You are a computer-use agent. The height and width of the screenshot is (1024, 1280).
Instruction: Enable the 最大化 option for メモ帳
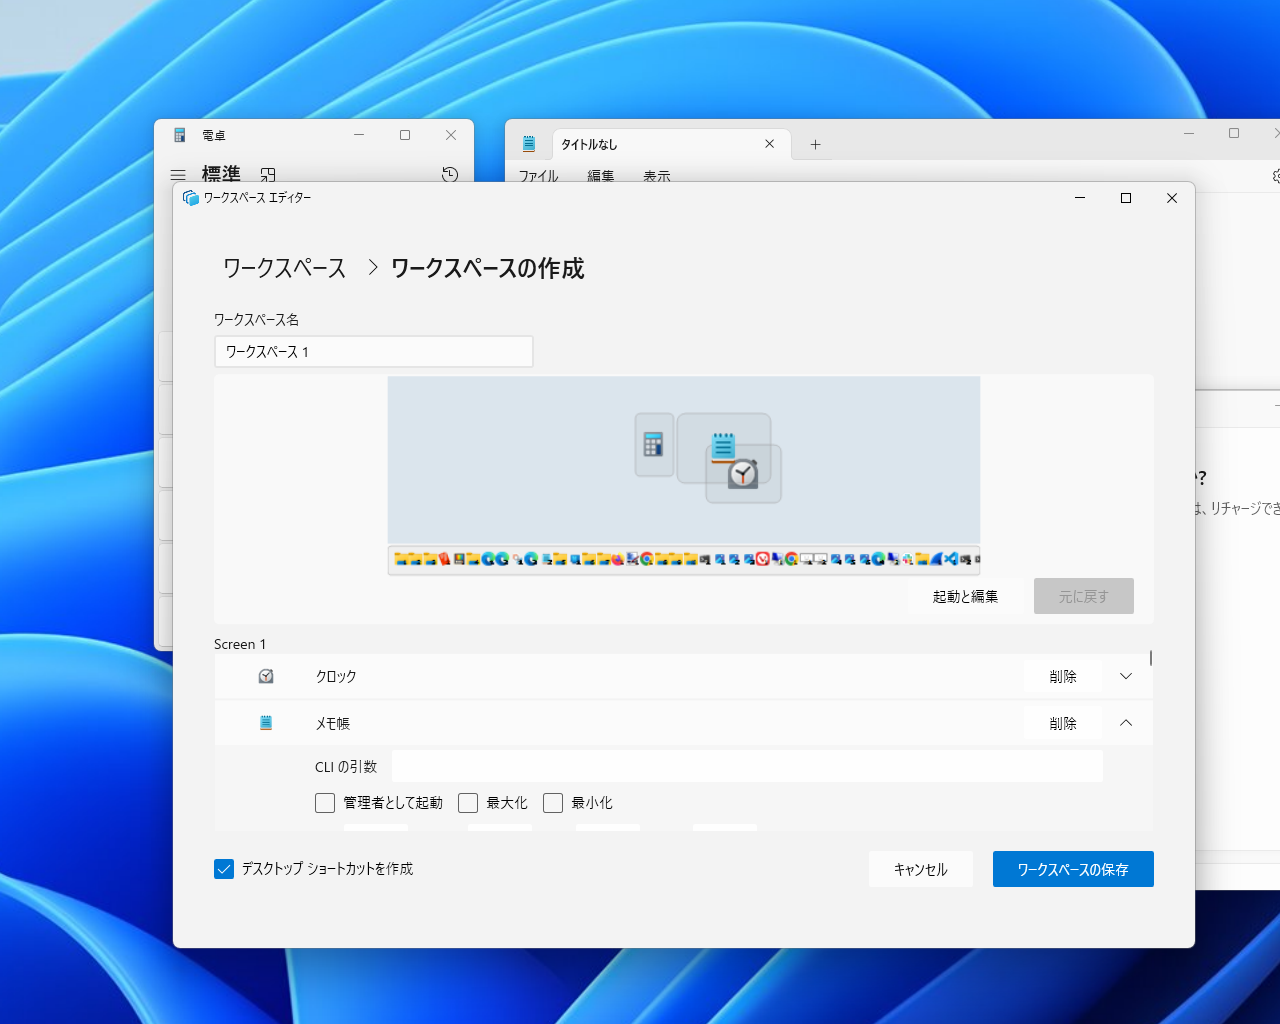pyautogui.click(x=468, y=802)
